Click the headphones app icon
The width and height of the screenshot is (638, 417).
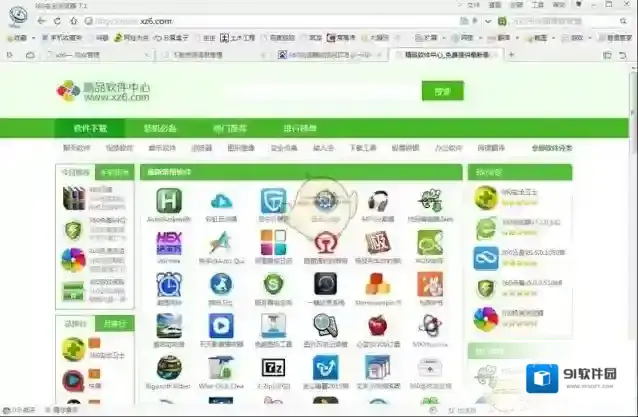(377, 200)
